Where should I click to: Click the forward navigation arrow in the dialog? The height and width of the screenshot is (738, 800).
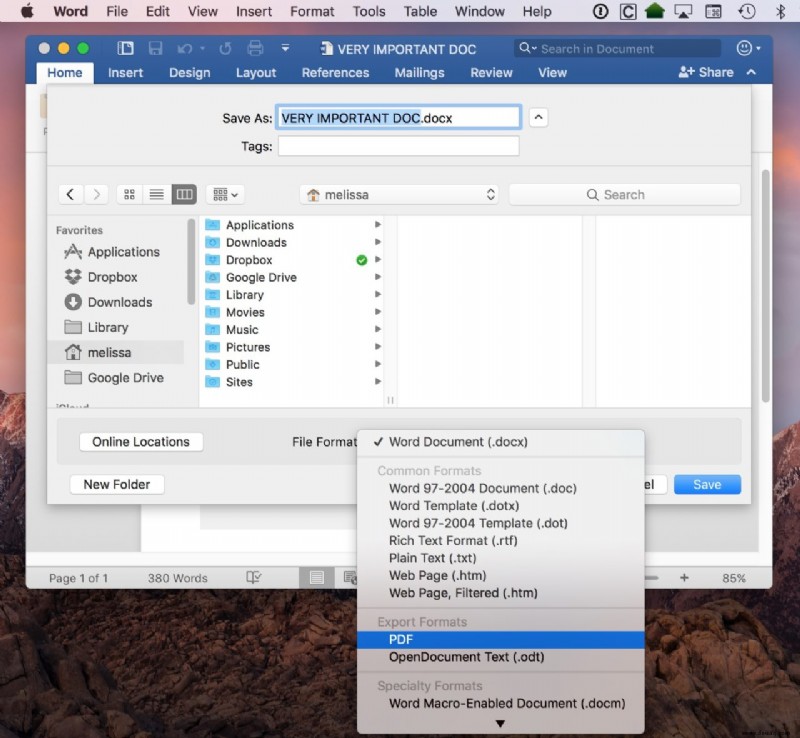coord(96,194)
